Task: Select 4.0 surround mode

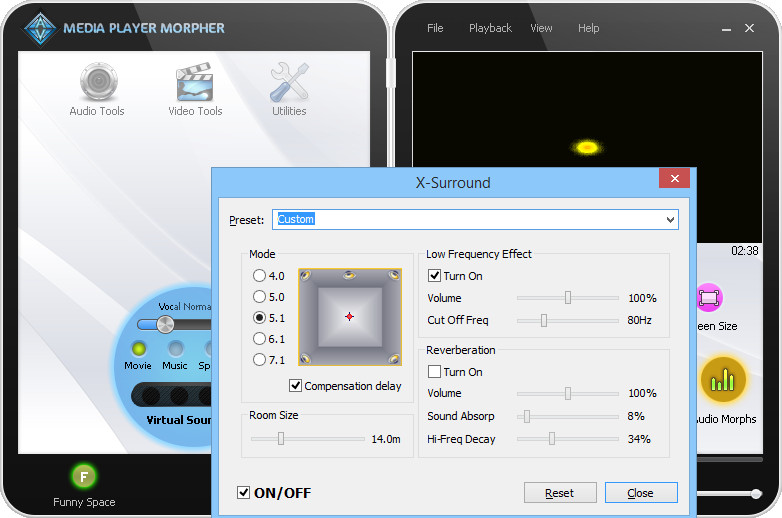Action: pos(268,276)
